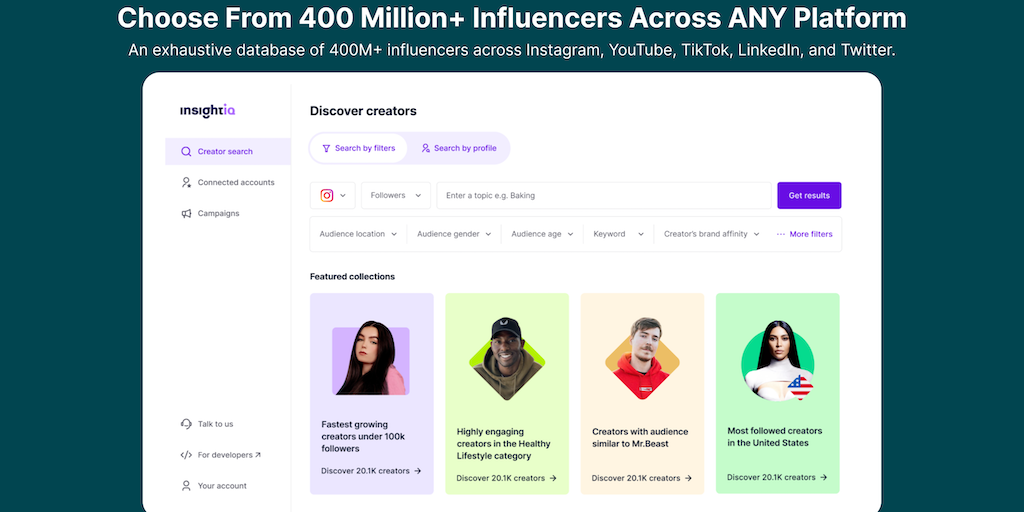Expand the Audience location filter

(x=358, y=234)
